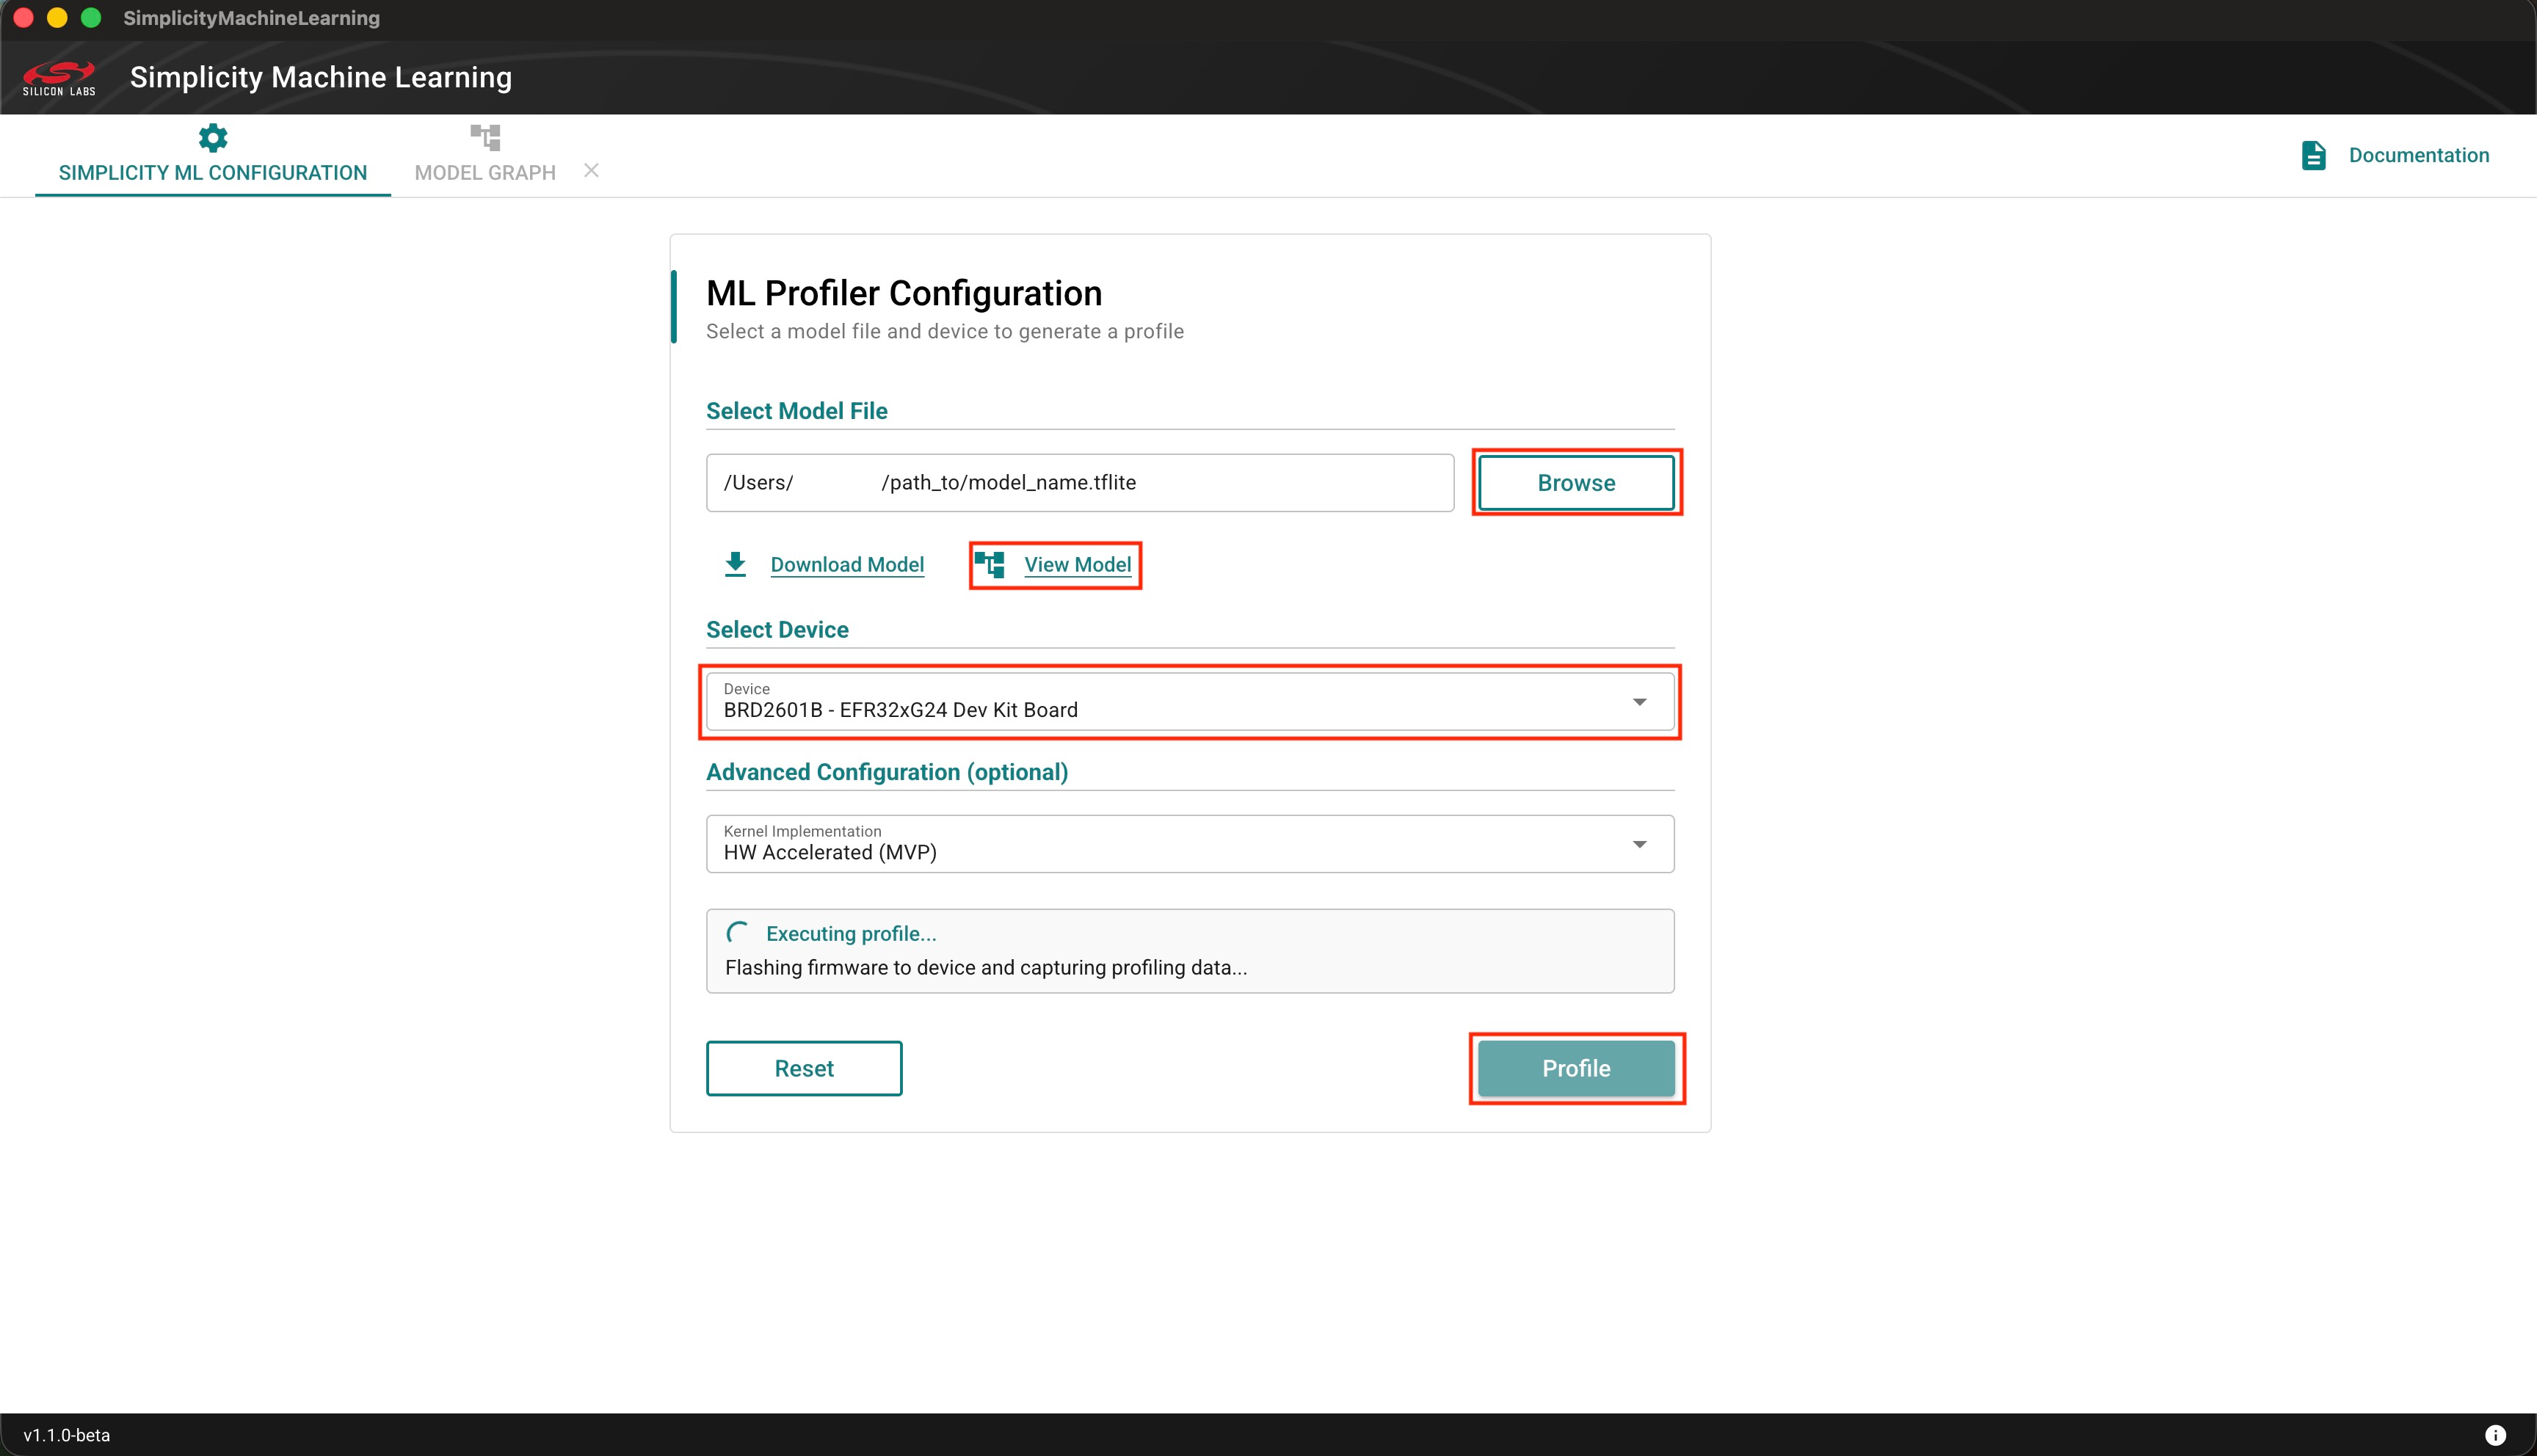Click the Download Model link
This screenshot has width=2537, height=1456.
coord(847,565)
